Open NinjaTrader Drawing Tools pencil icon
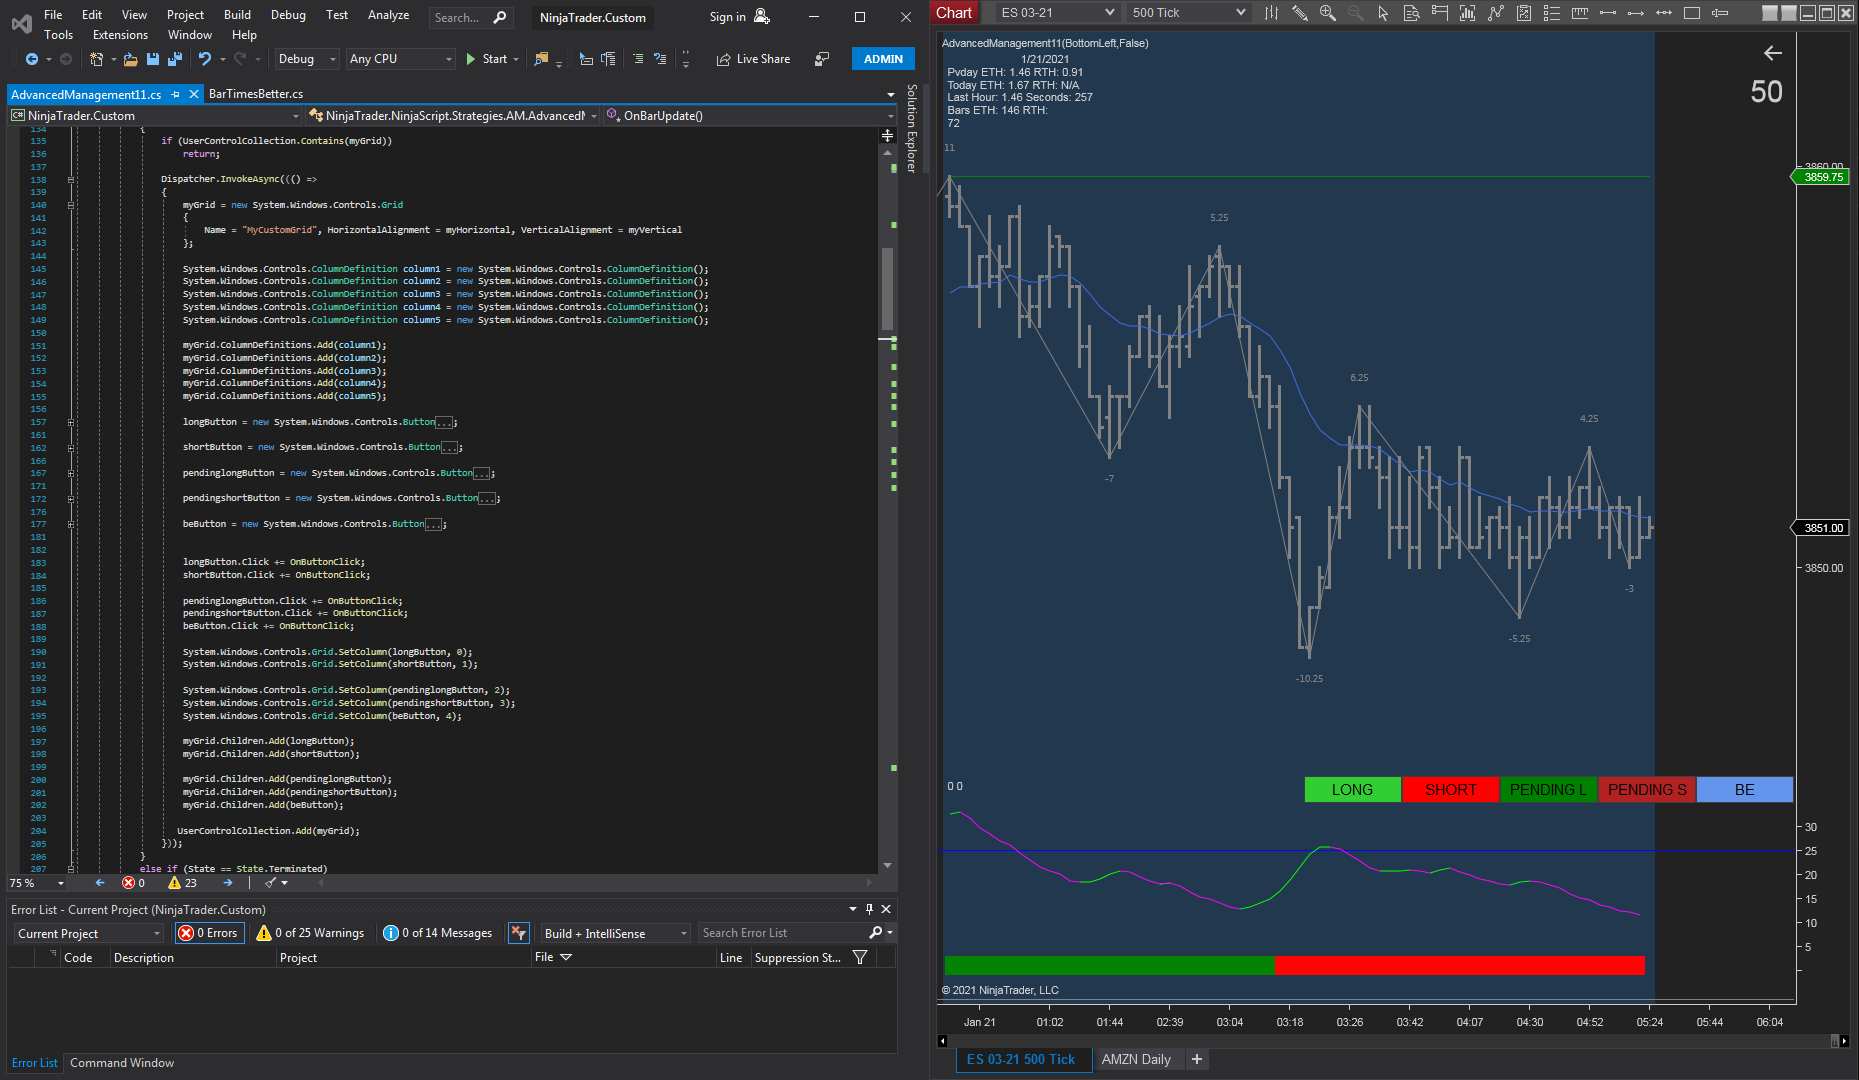Viewport: 1859px width, 1080px height. pyautogui.click(x=1299, y=13)
